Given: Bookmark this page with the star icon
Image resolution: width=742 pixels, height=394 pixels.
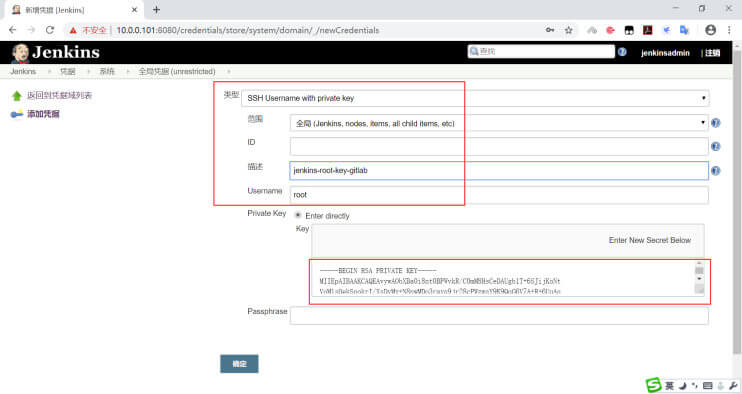Looking at the screenshot, I should coord(568,30).
